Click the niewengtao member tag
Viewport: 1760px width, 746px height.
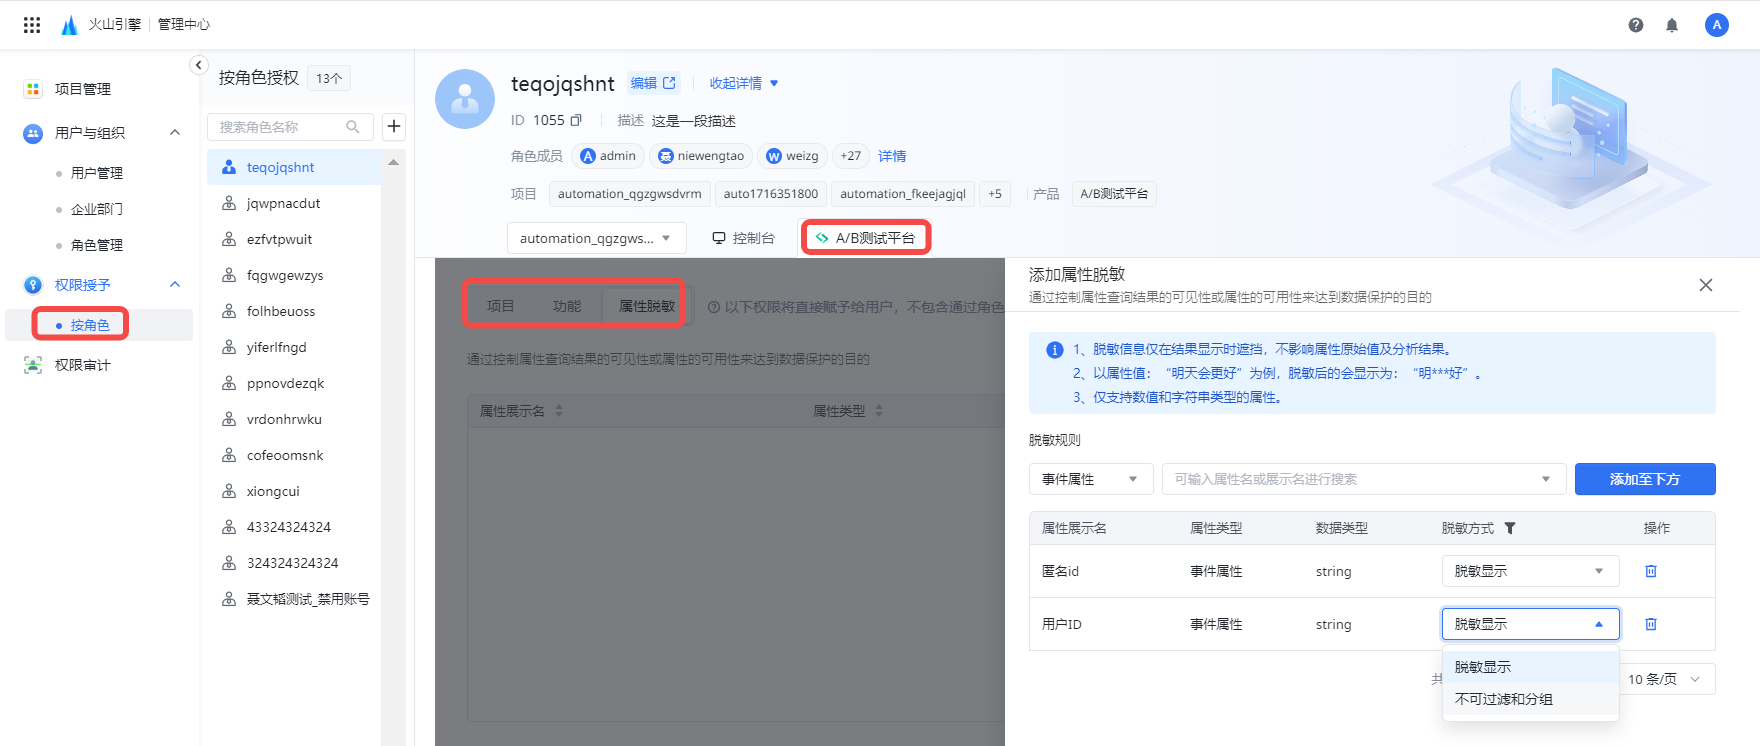[x=701, y=156]
